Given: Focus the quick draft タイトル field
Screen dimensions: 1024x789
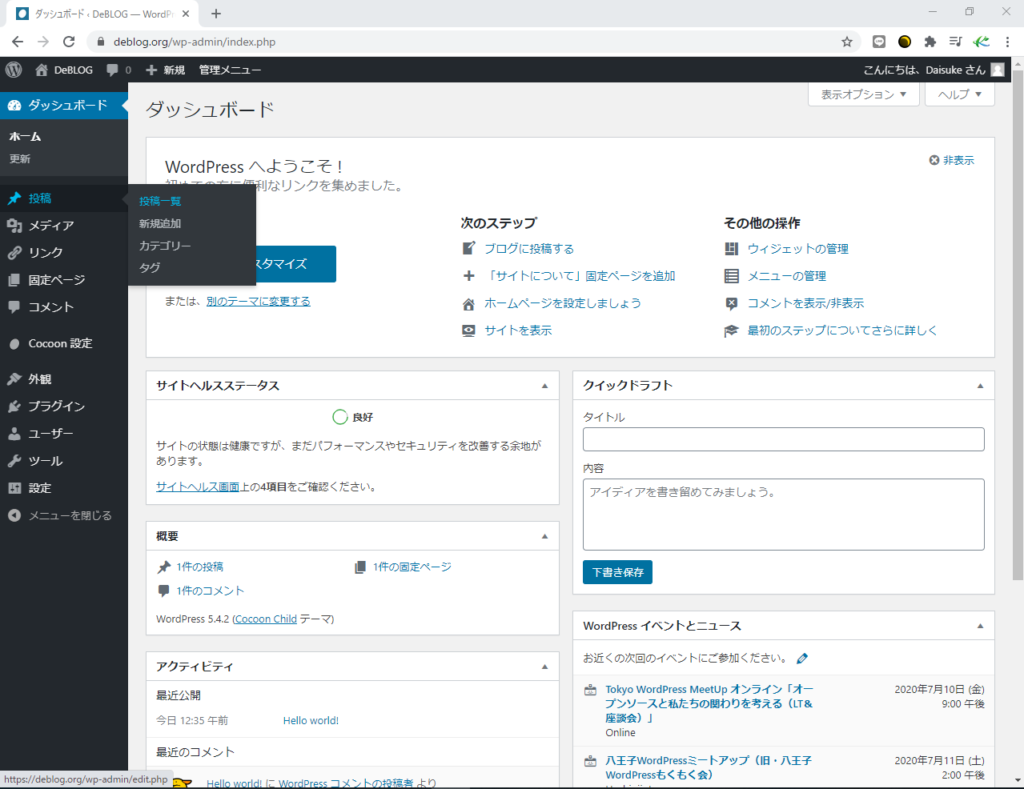Looking at the screenshot, I should tap(783, 439).
